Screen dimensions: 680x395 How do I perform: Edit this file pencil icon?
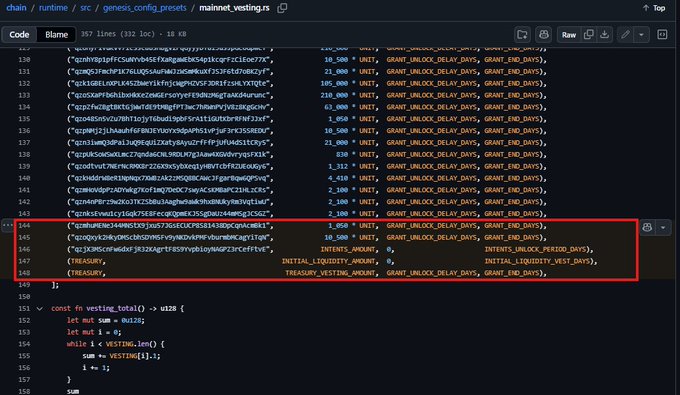(625, 35)
